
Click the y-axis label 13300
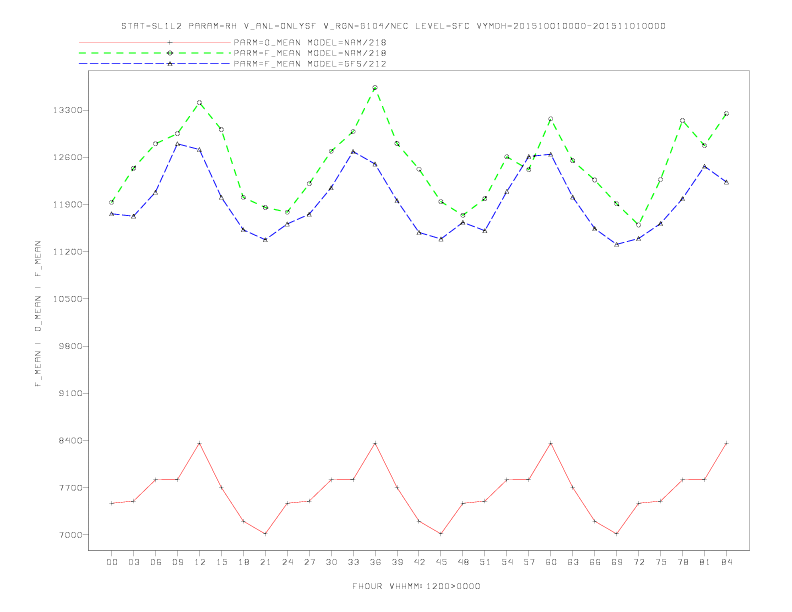tap(68, 110)
